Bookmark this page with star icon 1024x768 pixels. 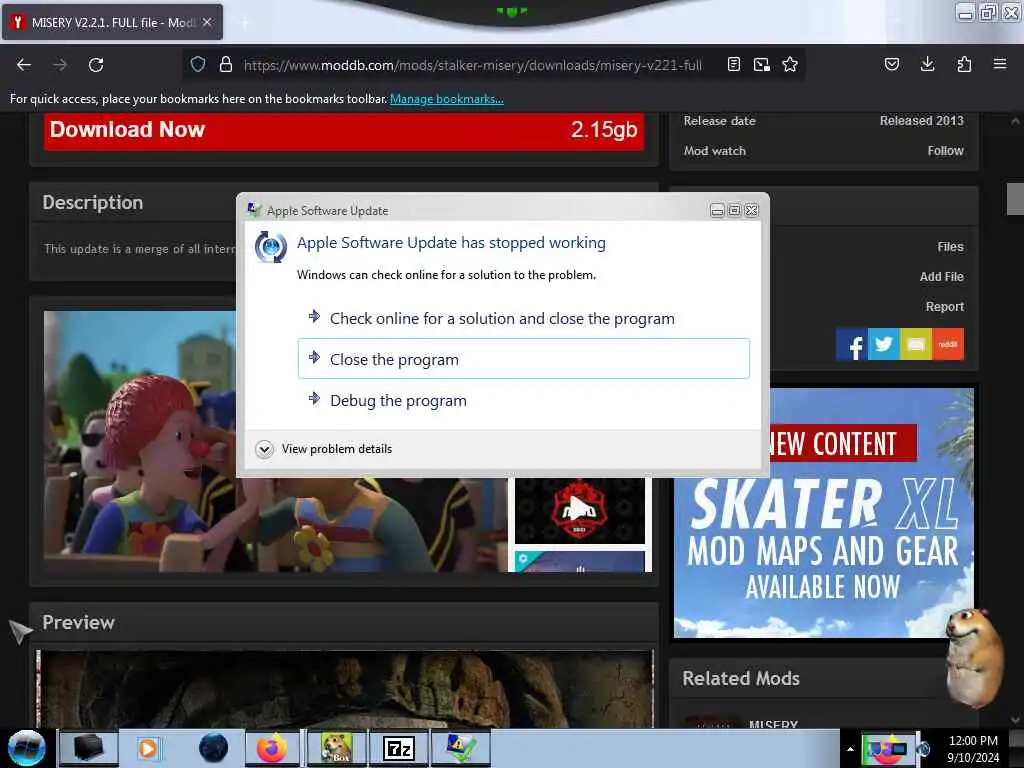coord(790,64)
